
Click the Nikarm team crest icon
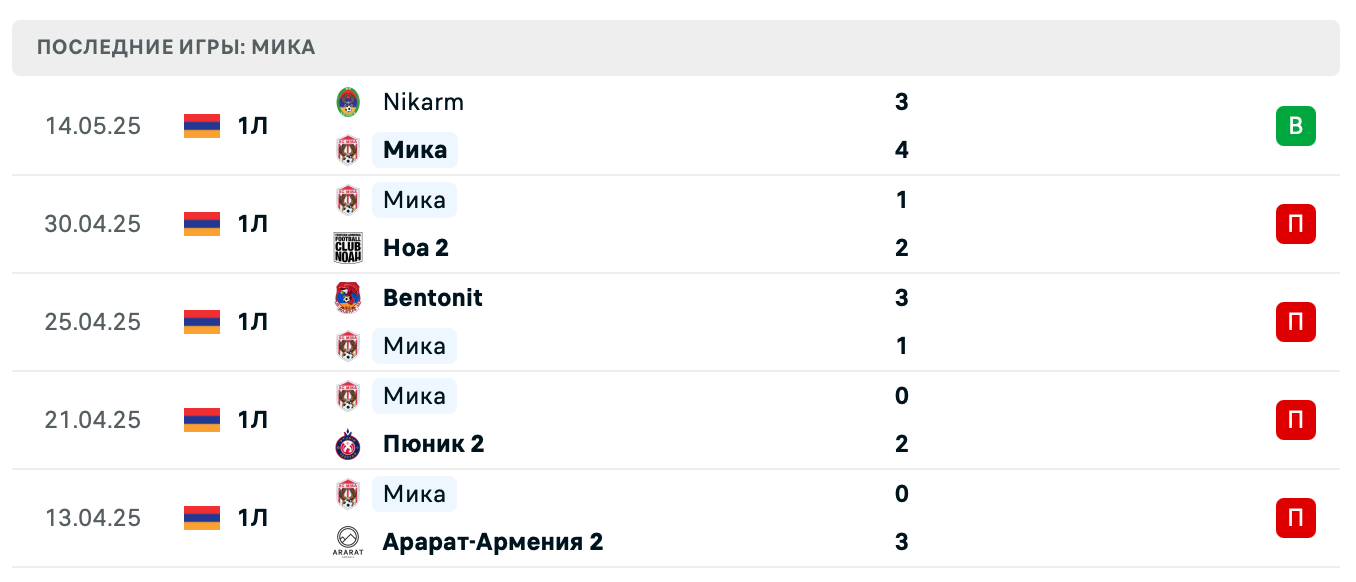(x=347, y=102)
